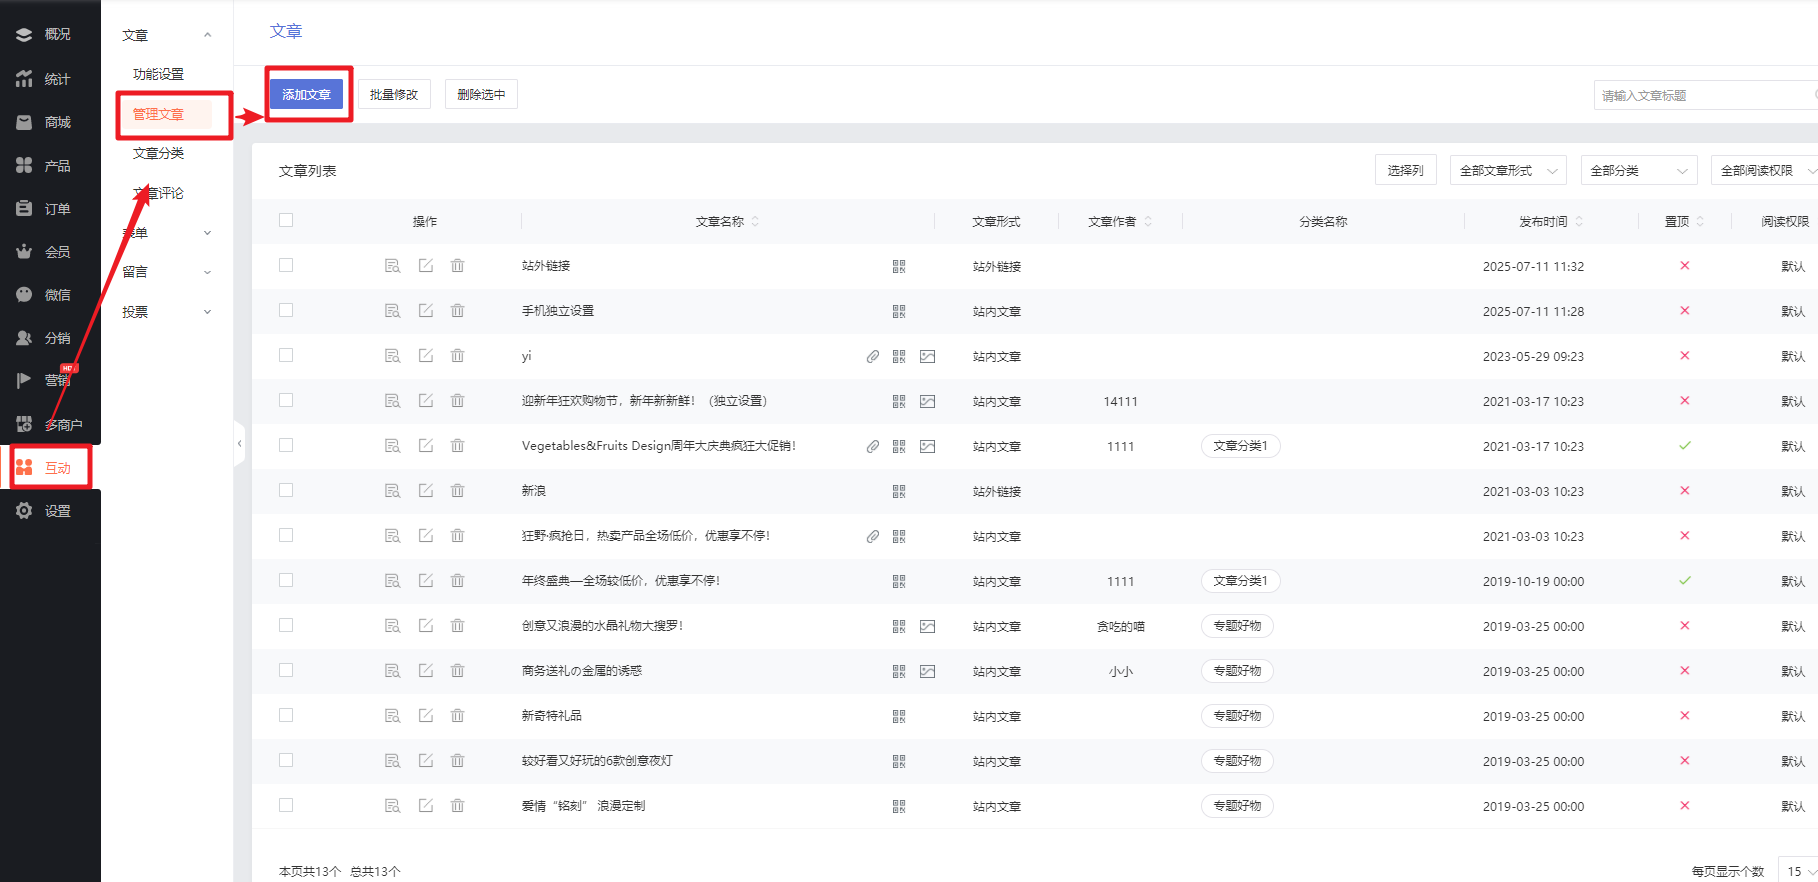Image resolution: width=1818 pixels, height=882 pixels.
Task: Click the preview icon for 站外链接 row
Action: (x=392, y=266)
